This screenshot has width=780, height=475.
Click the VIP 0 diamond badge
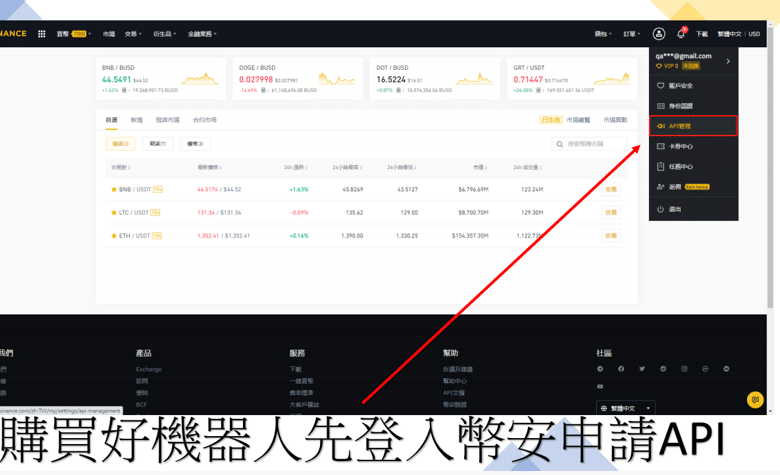tap(667, 66)
